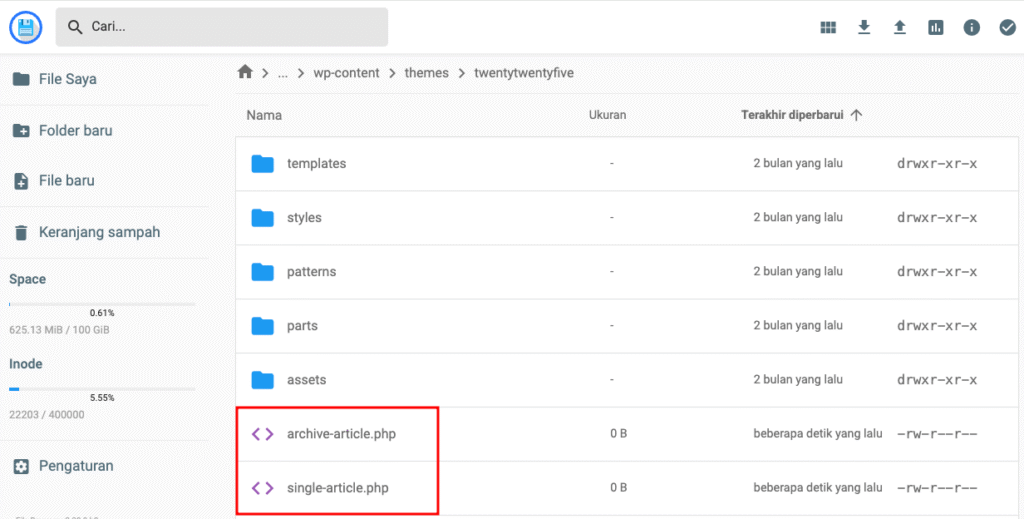The image size is (1024, 519).
Task: Click archive-article.php code icon
Action: pos(263,434)
